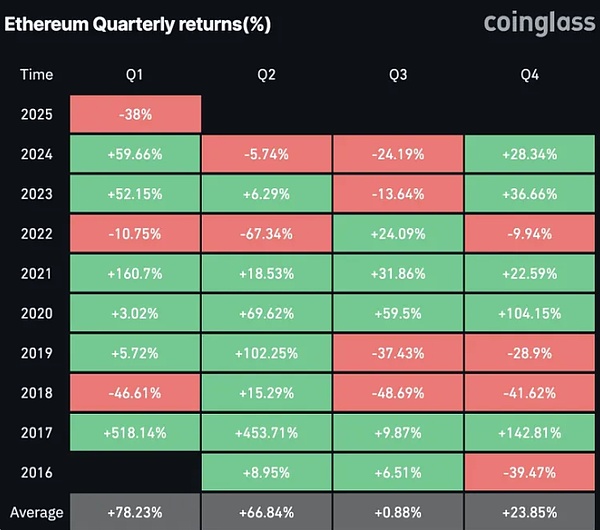Image resolution: width=600 pixels, height=530 pixels.
Task: Select the 2016 Q4 cell showing -39.47%
Action: click(529, 473)
